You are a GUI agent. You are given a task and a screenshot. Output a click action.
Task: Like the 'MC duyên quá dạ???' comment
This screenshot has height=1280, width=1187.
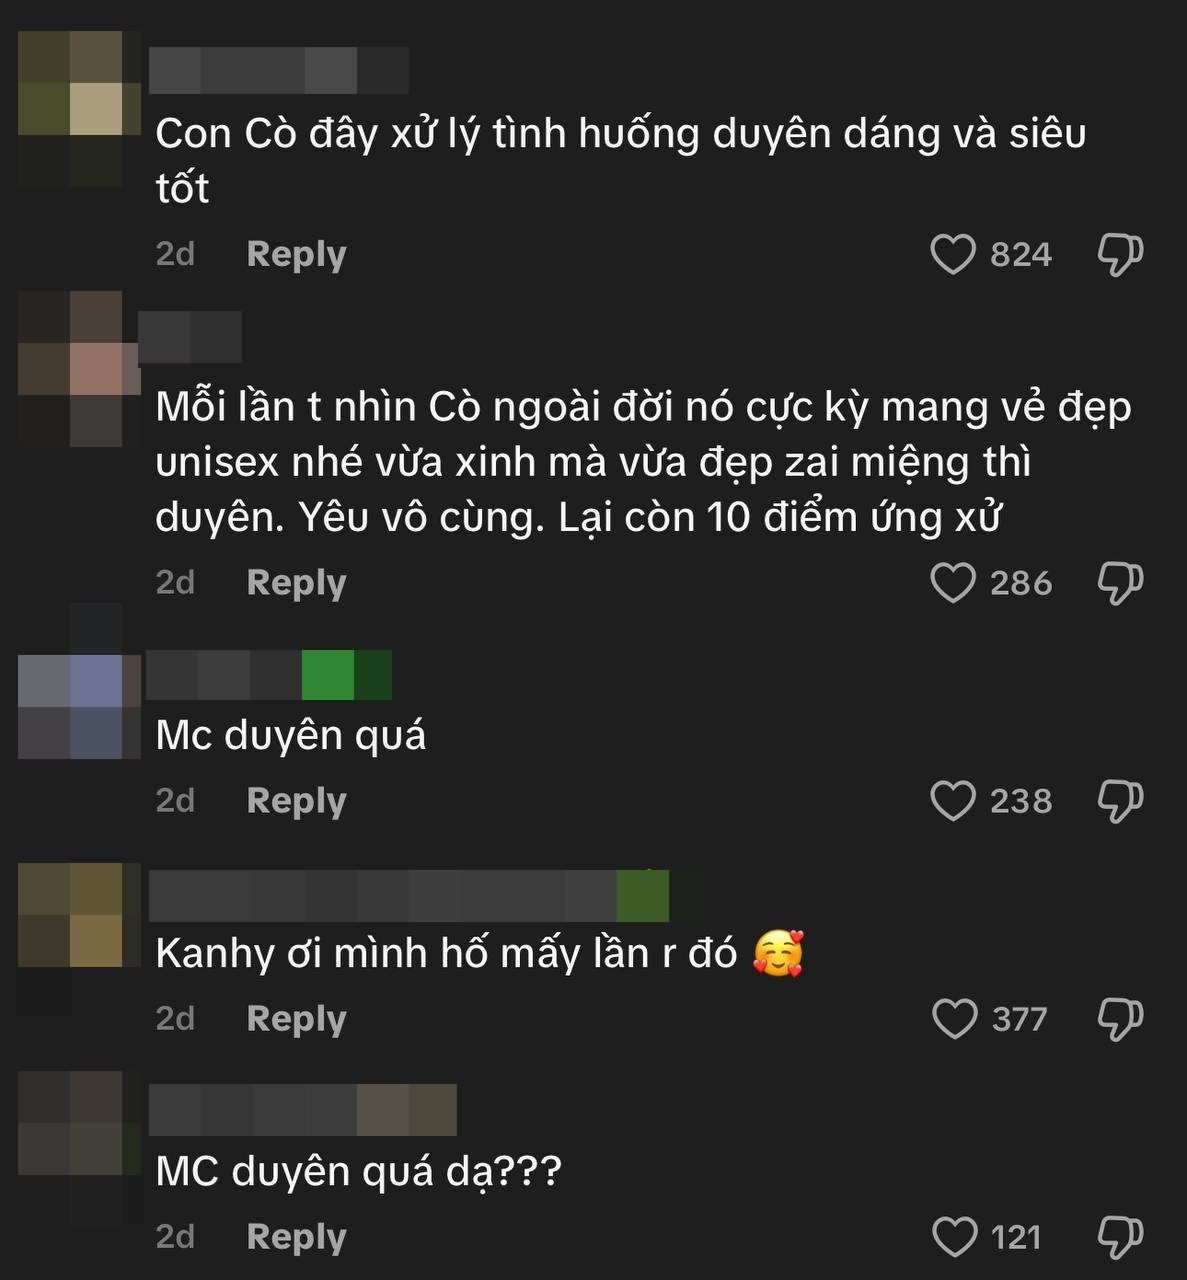pos(954,1236)
